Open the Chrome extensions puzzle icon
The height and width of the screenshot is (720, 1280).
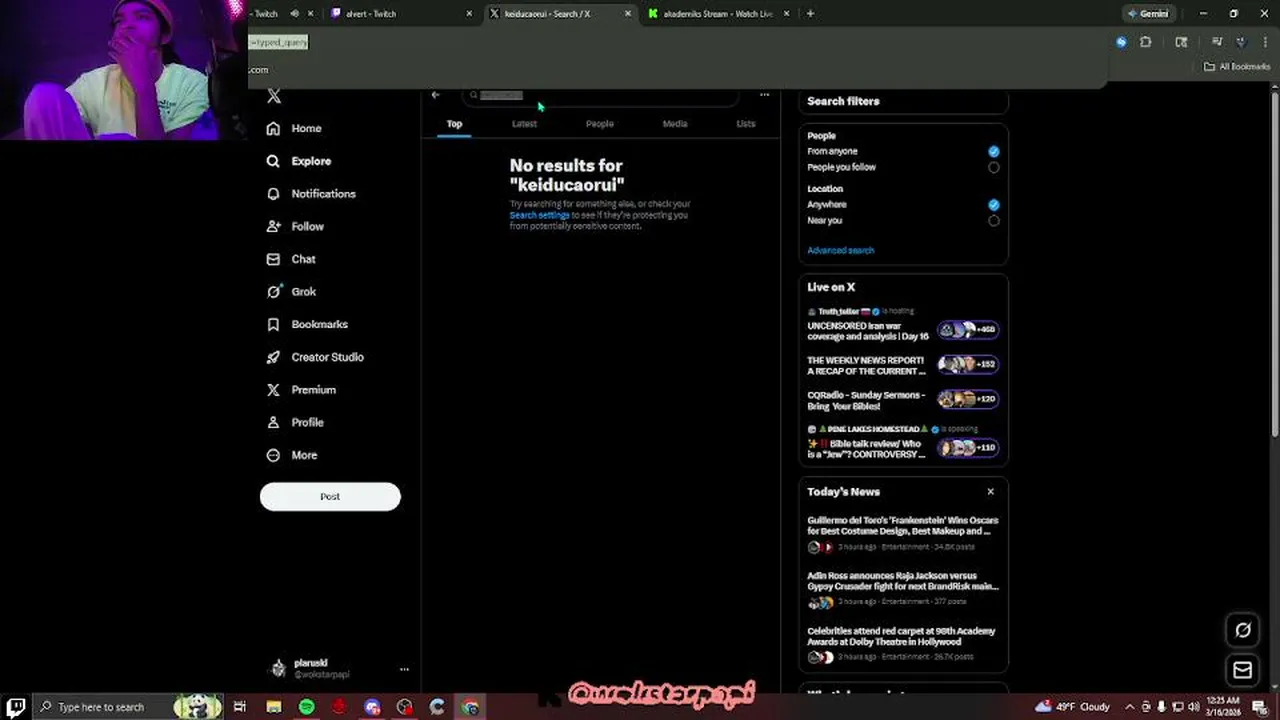pyautogui.click(x=1145, y=42)
